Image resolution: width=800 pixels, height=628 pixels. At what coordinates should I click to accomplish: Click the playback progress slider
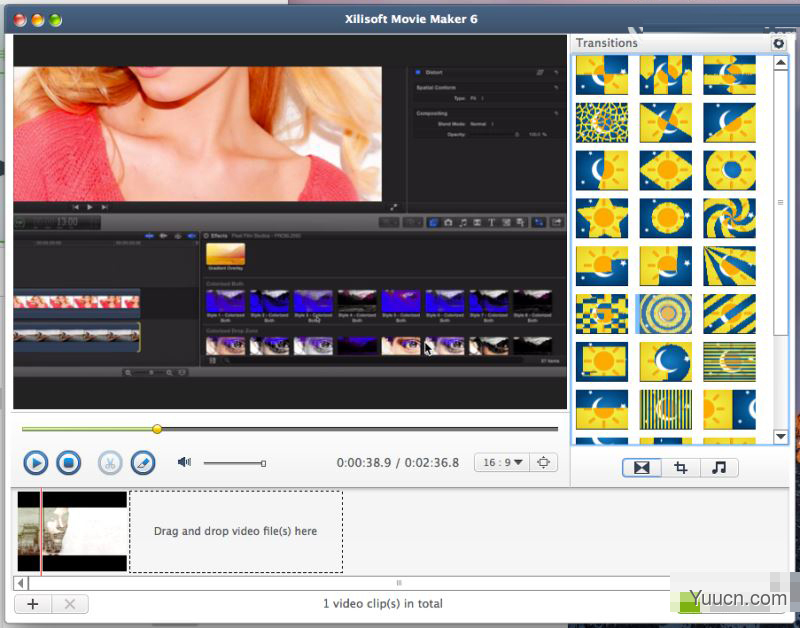pyautogui.click(x=158, y=428)
